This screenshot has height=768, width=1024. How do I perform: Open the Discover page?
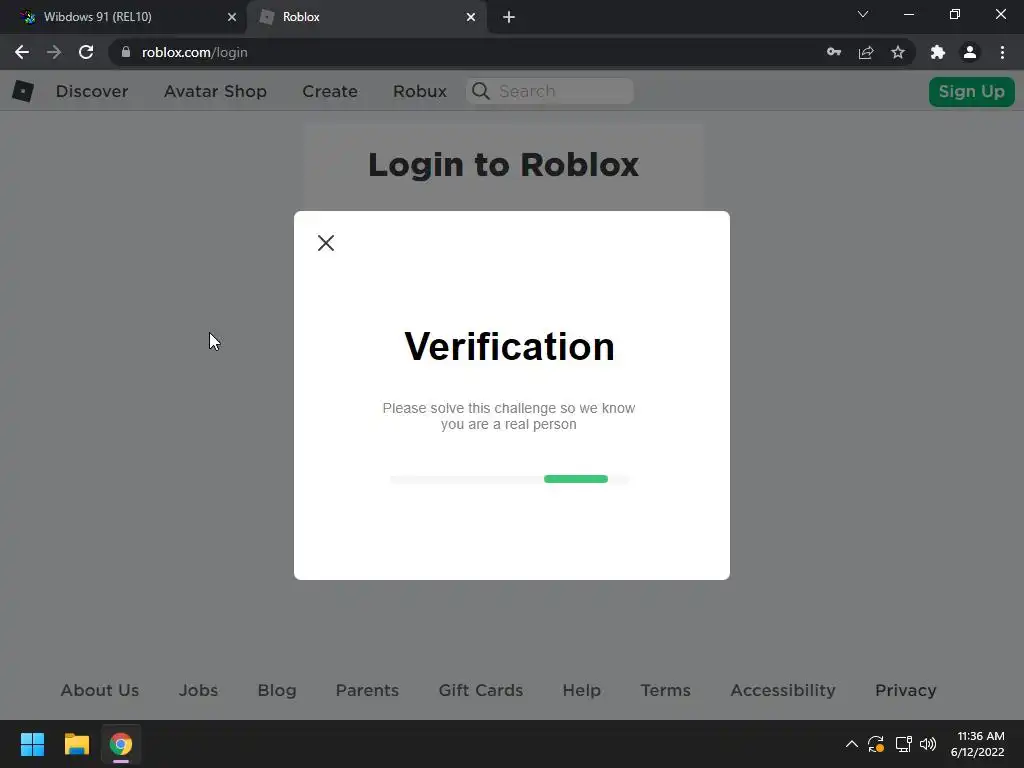coord(92,91)
